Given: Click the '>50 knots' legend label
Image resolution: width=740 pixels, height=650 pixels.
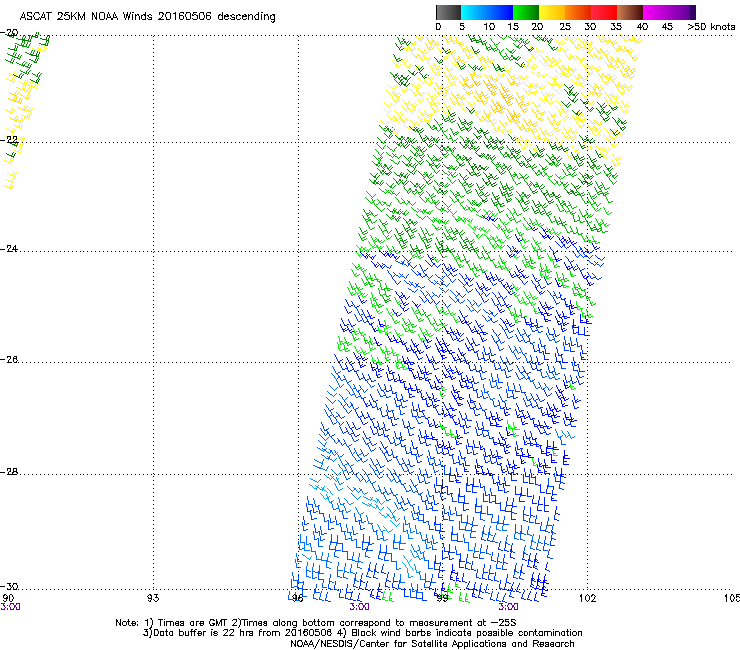Looking at the screenshot, I should point(711,27).
